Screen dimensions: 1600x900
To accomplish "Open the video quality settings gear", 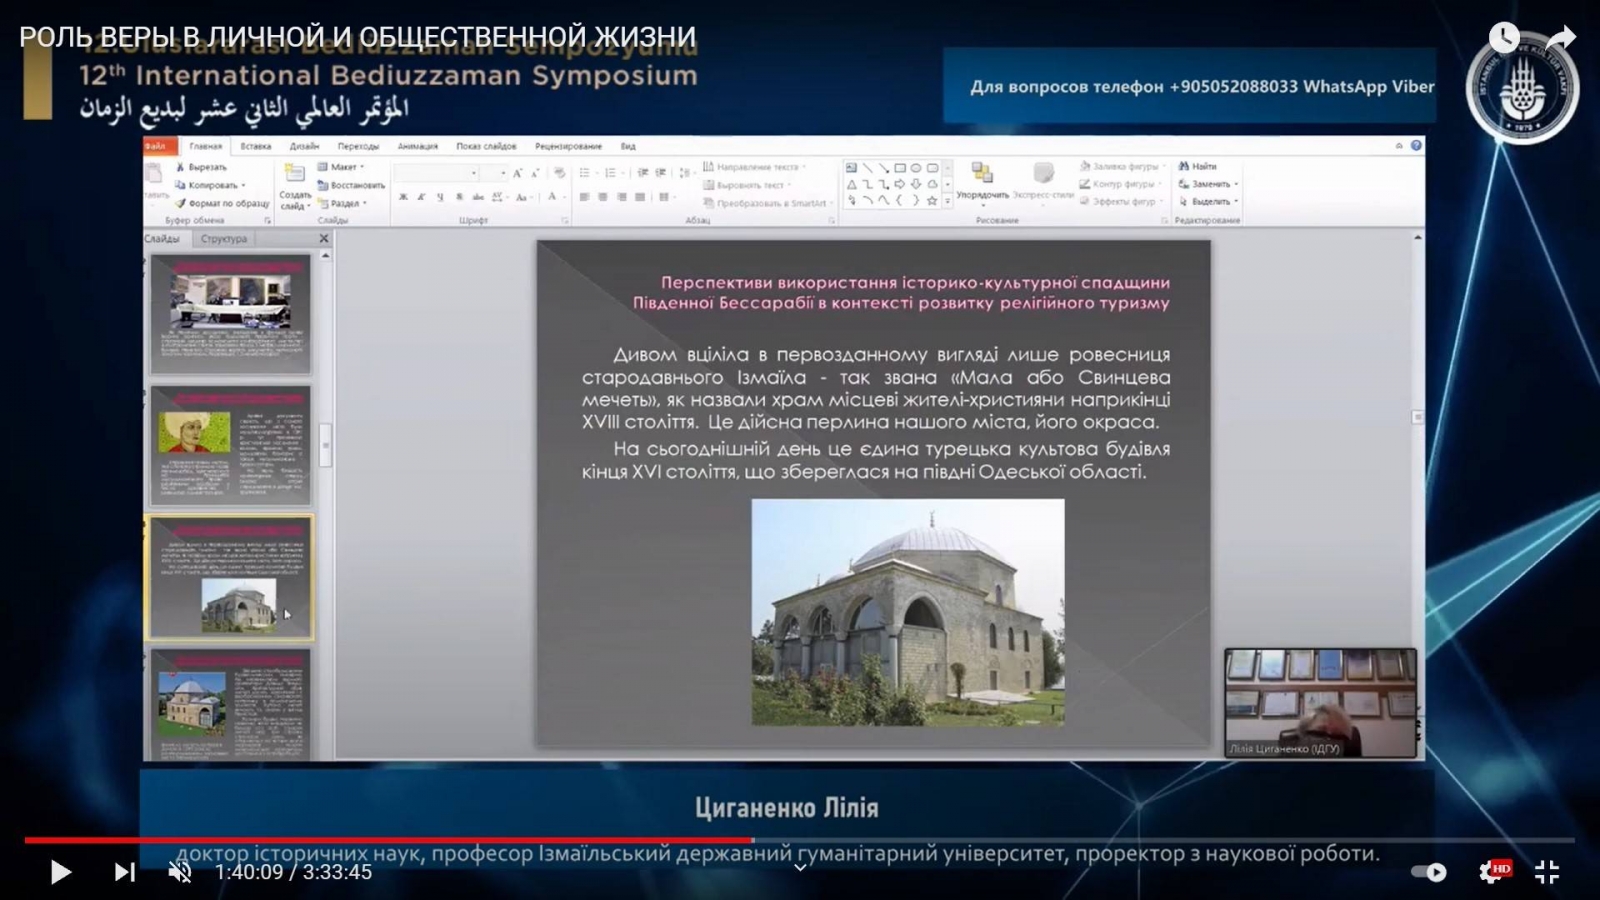I will [x=1492, y=872].
